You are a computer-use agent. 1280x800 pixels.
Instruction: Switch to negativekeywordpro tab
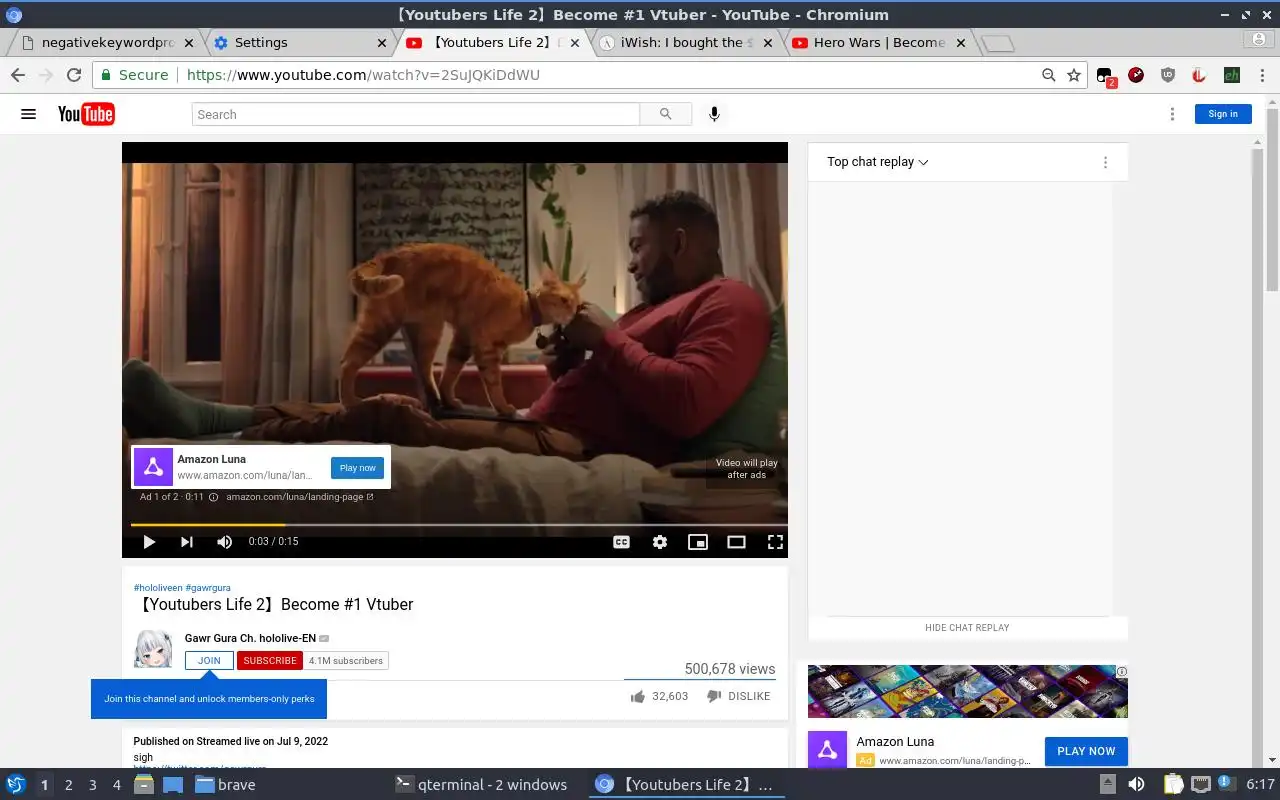click(x=107, y=43)
